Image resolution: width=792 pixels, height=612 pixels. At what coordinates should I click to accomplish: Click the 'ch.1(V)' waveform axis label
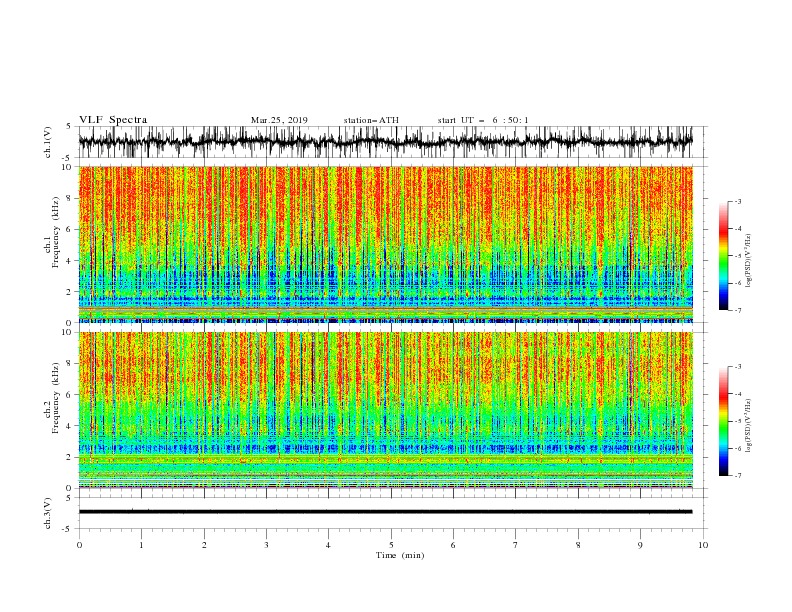pyautogui.click(x=48, y=142)
